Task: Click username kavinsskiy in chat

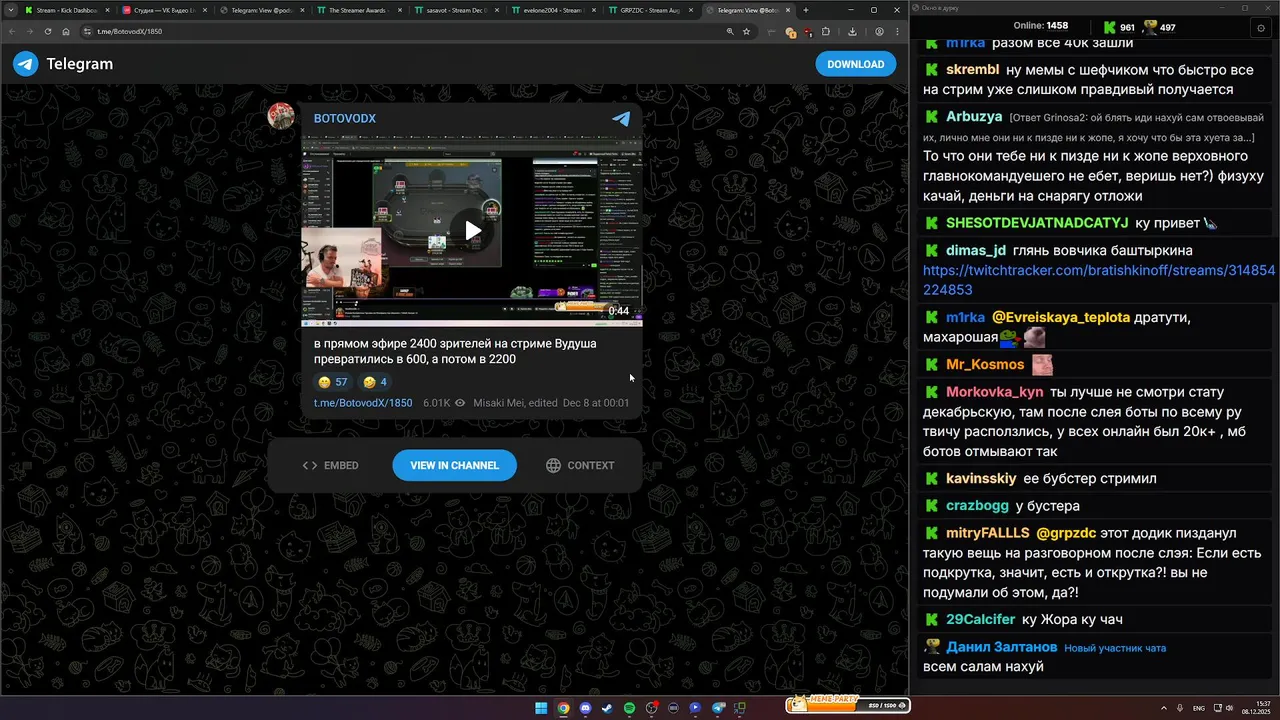Action: click(x=981, y=479)
